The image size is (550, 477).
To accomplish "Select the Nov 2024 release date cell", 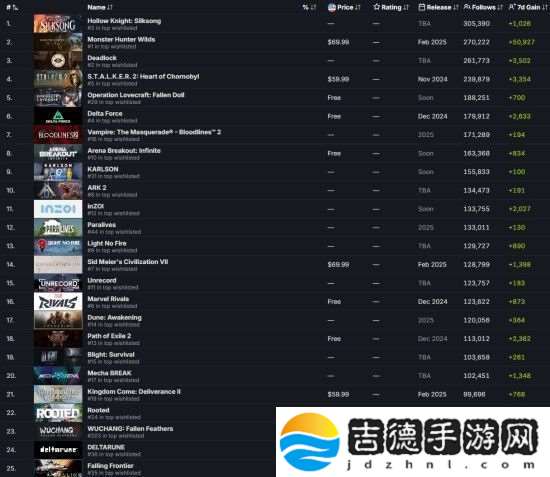I will coord(432,79).
